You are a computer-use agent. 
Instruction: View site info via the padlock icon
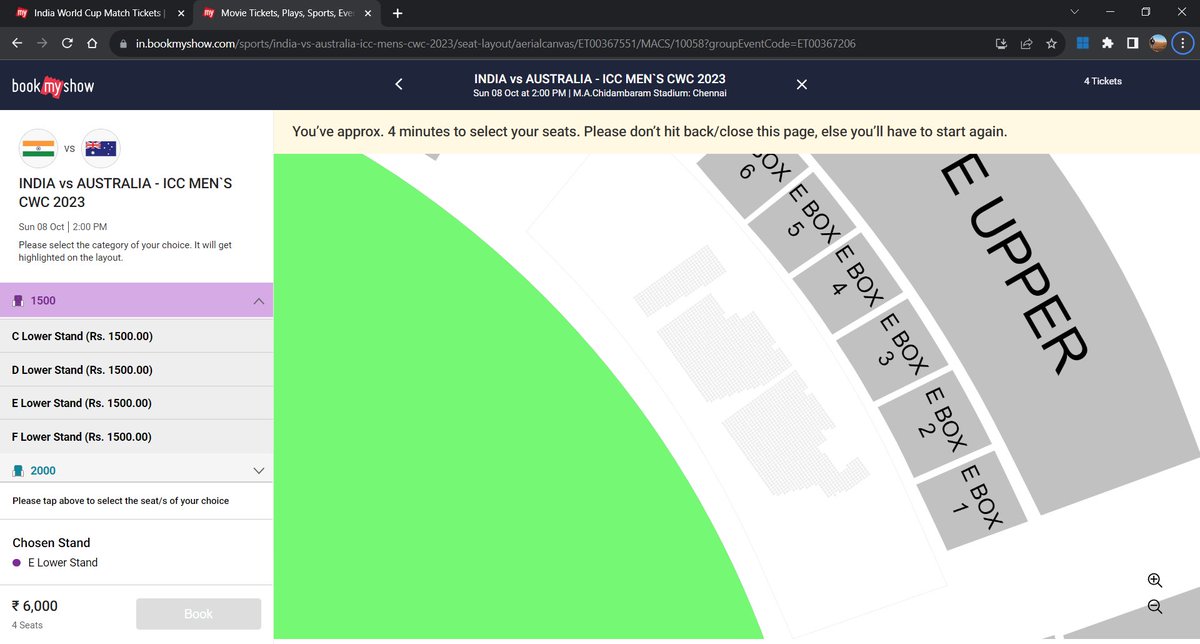[x=122, y=44]
